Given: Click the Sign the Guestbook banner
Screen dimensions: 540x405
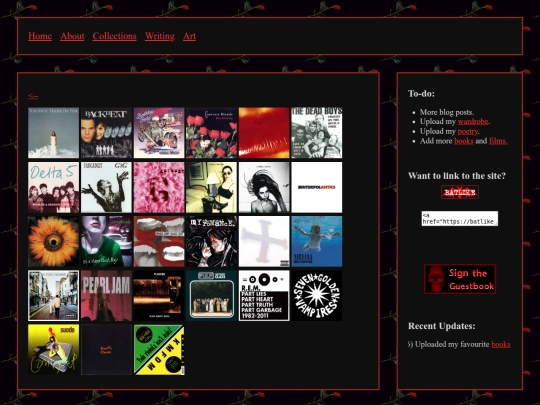Looking at the screenshot, I should (x=460, y=279).
